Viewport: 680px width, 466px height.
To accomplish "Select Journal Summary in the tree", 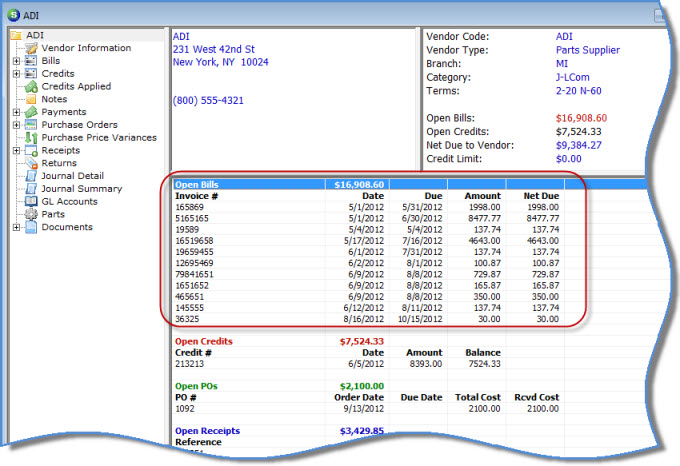I will click(81, 189).
